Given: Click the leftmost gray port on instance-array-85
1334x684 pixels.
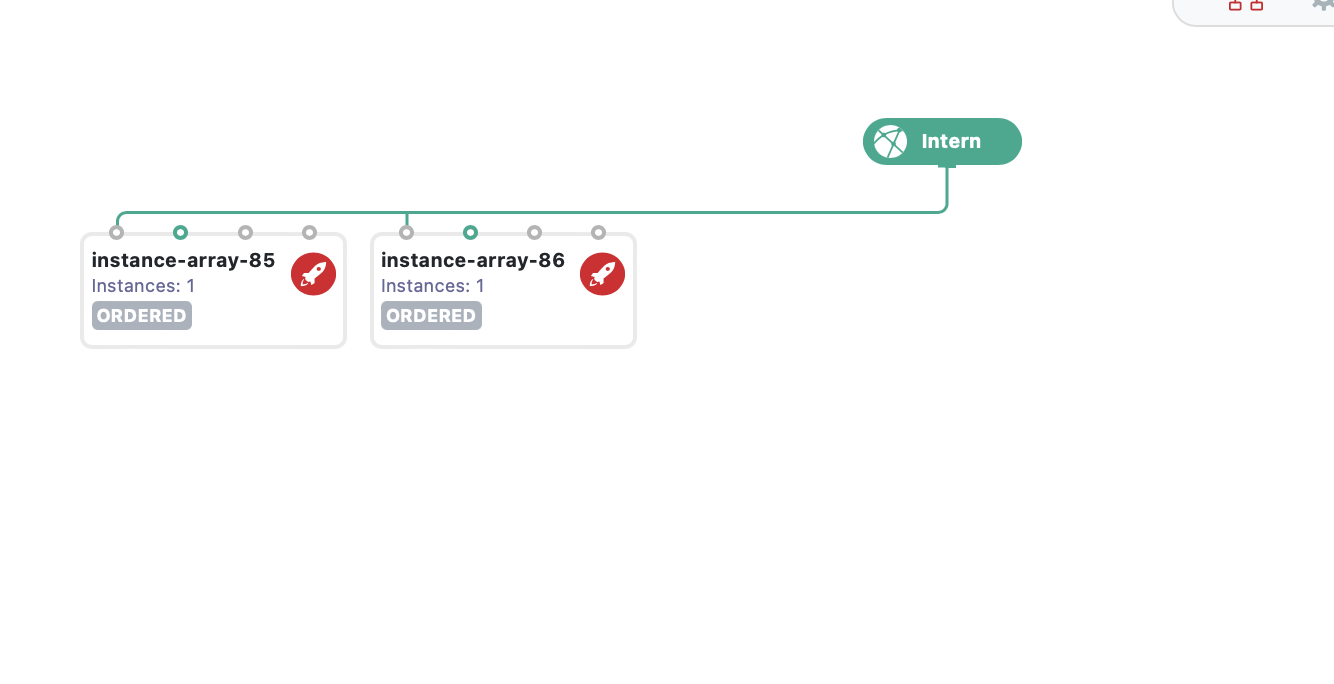Looking at the screenshot, I should pos(117,233).
